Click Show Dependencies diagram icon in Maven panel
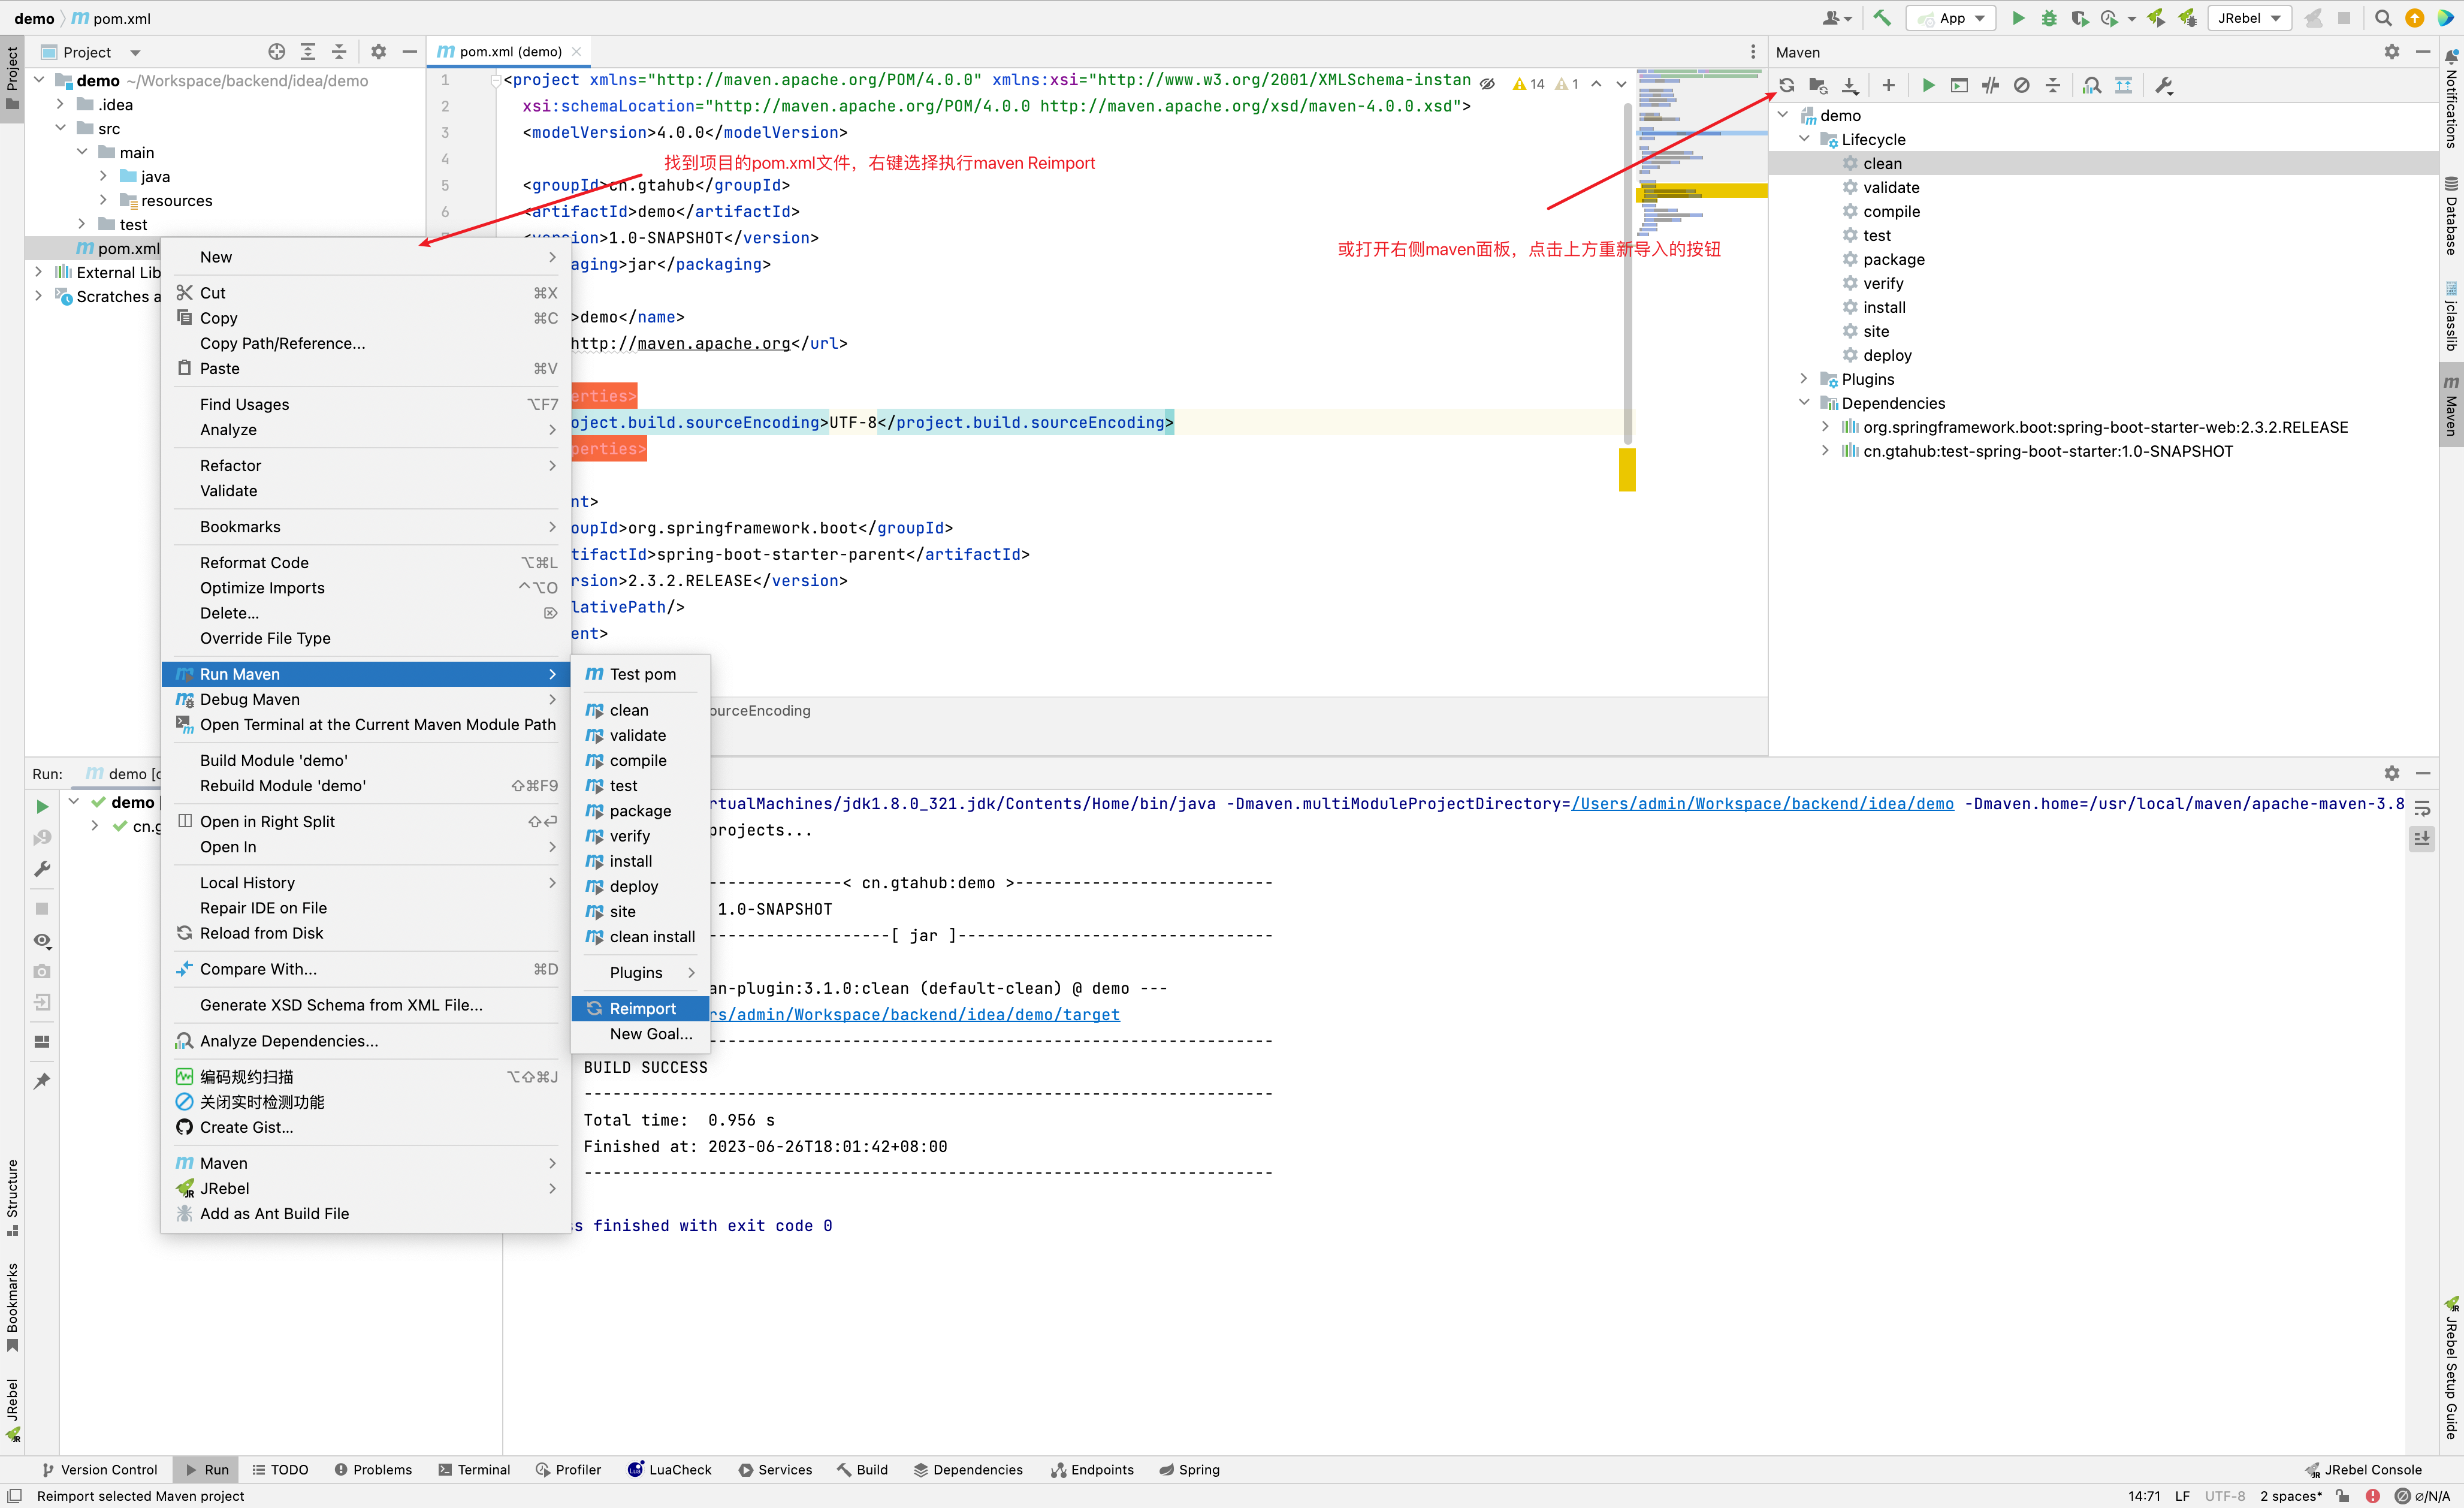The height and width of the screenshot is (1508, 2464). click(x=2123, y=85)
